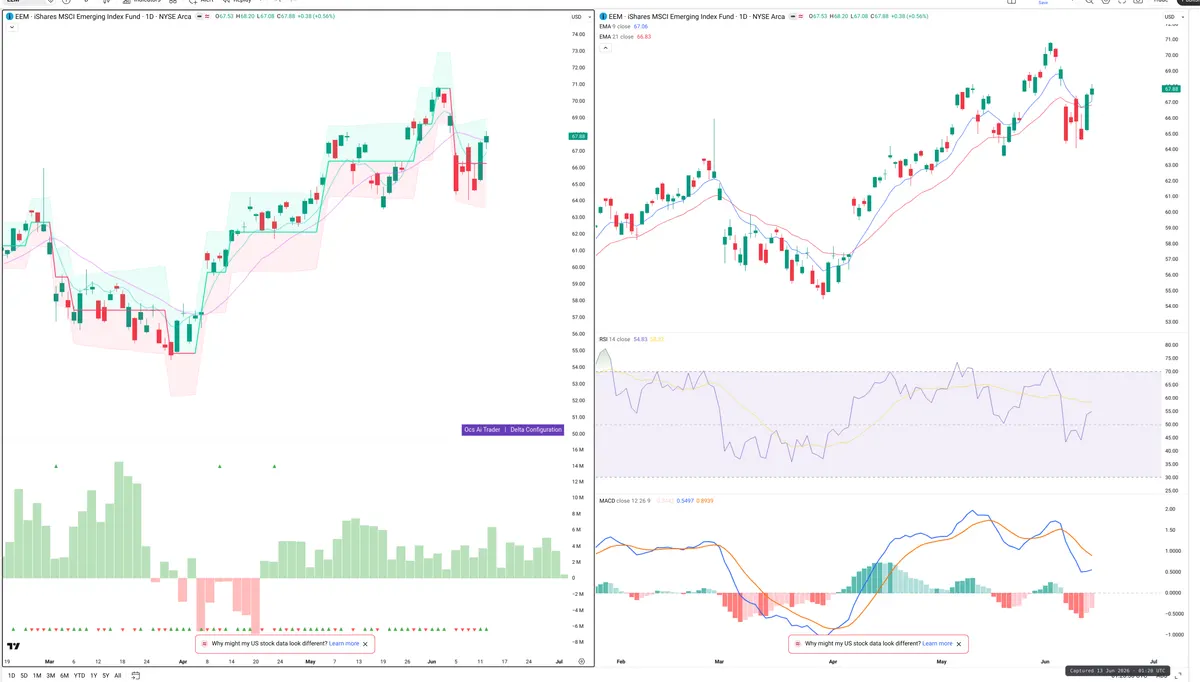Dismiss the right chart stock data notice
Viewport: 1200px width, 682px height.
(x=959, y=644)
